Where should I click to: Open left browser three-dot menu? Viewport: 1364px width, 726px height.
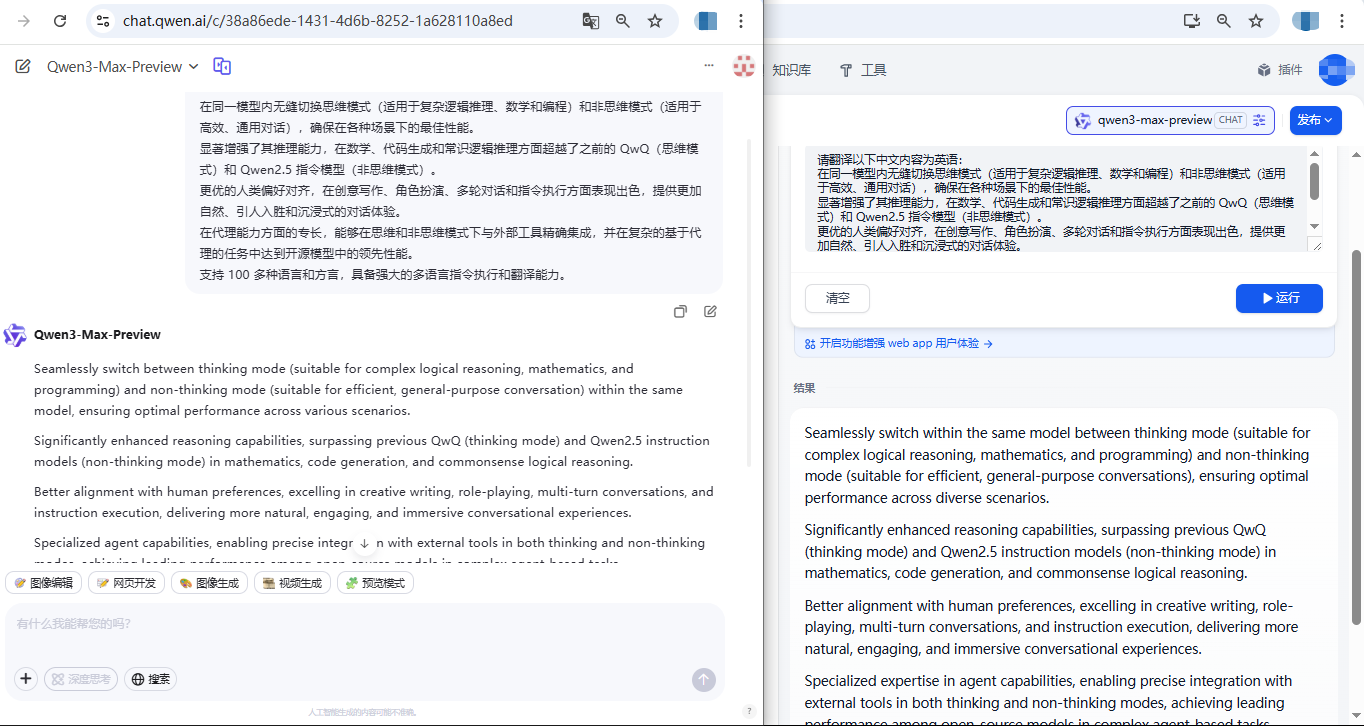tap(740, 21)
